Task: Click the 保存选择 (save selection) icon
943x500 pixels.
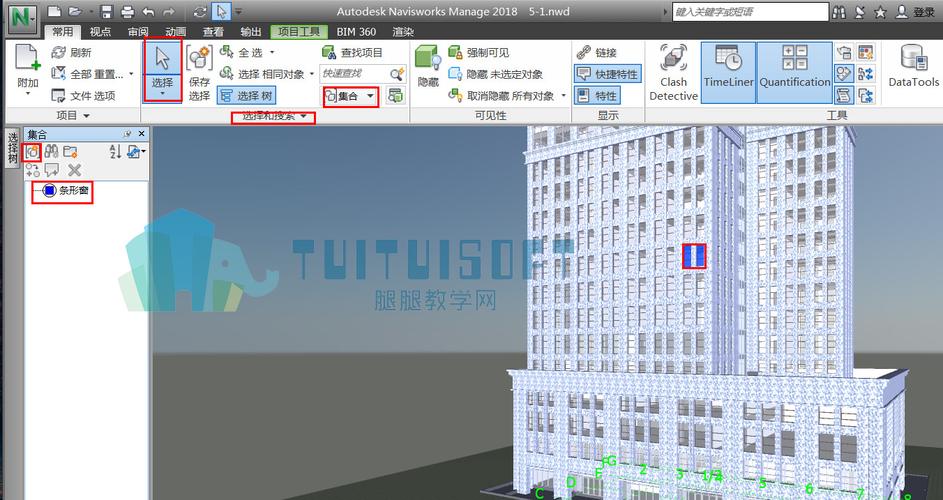Action: click(x=199, y=72)
